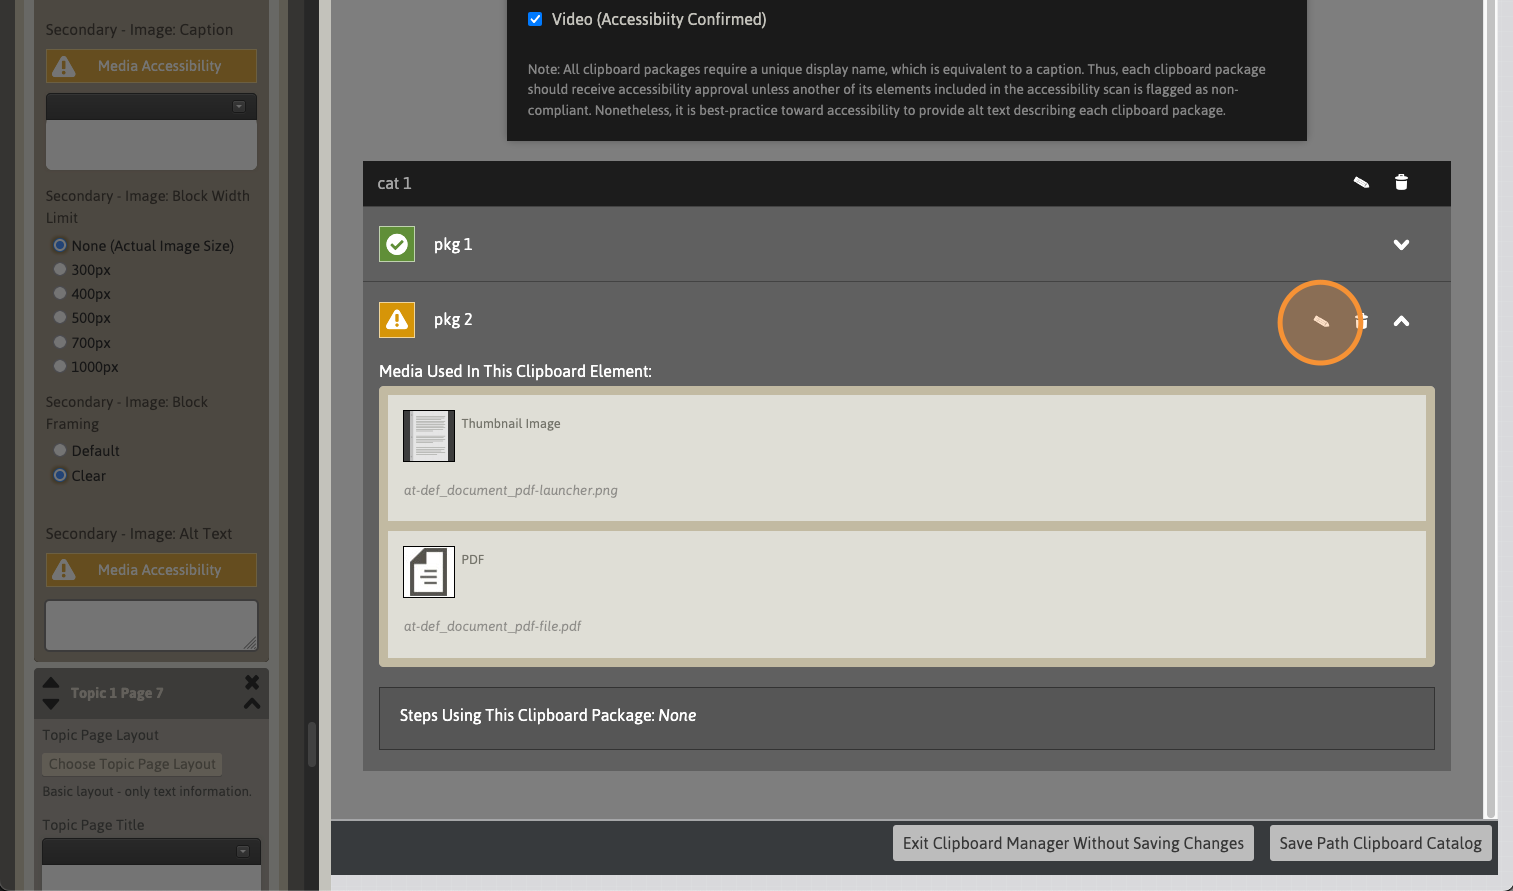Collapse the pkg 2 package
Image resolution: width=1513 pixels, height=891 pixels.
tap(1401, 321)
